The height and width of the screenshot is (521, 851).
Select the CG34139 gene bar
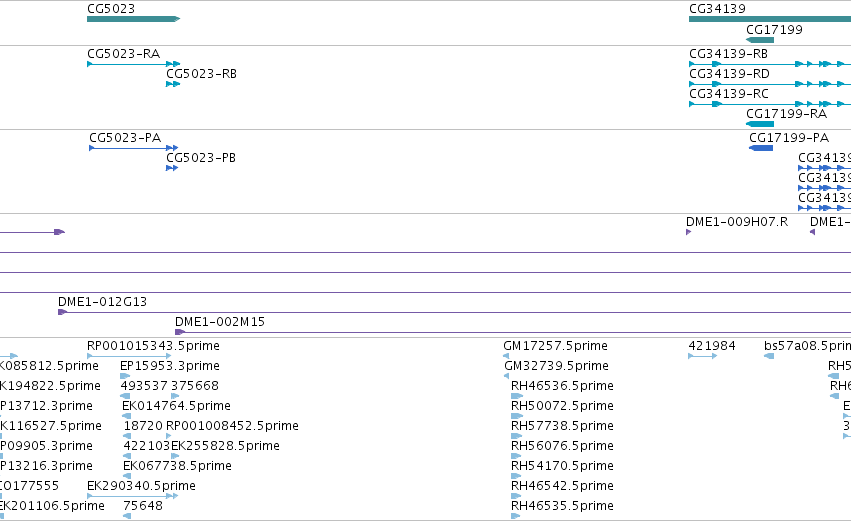point(770,19)
